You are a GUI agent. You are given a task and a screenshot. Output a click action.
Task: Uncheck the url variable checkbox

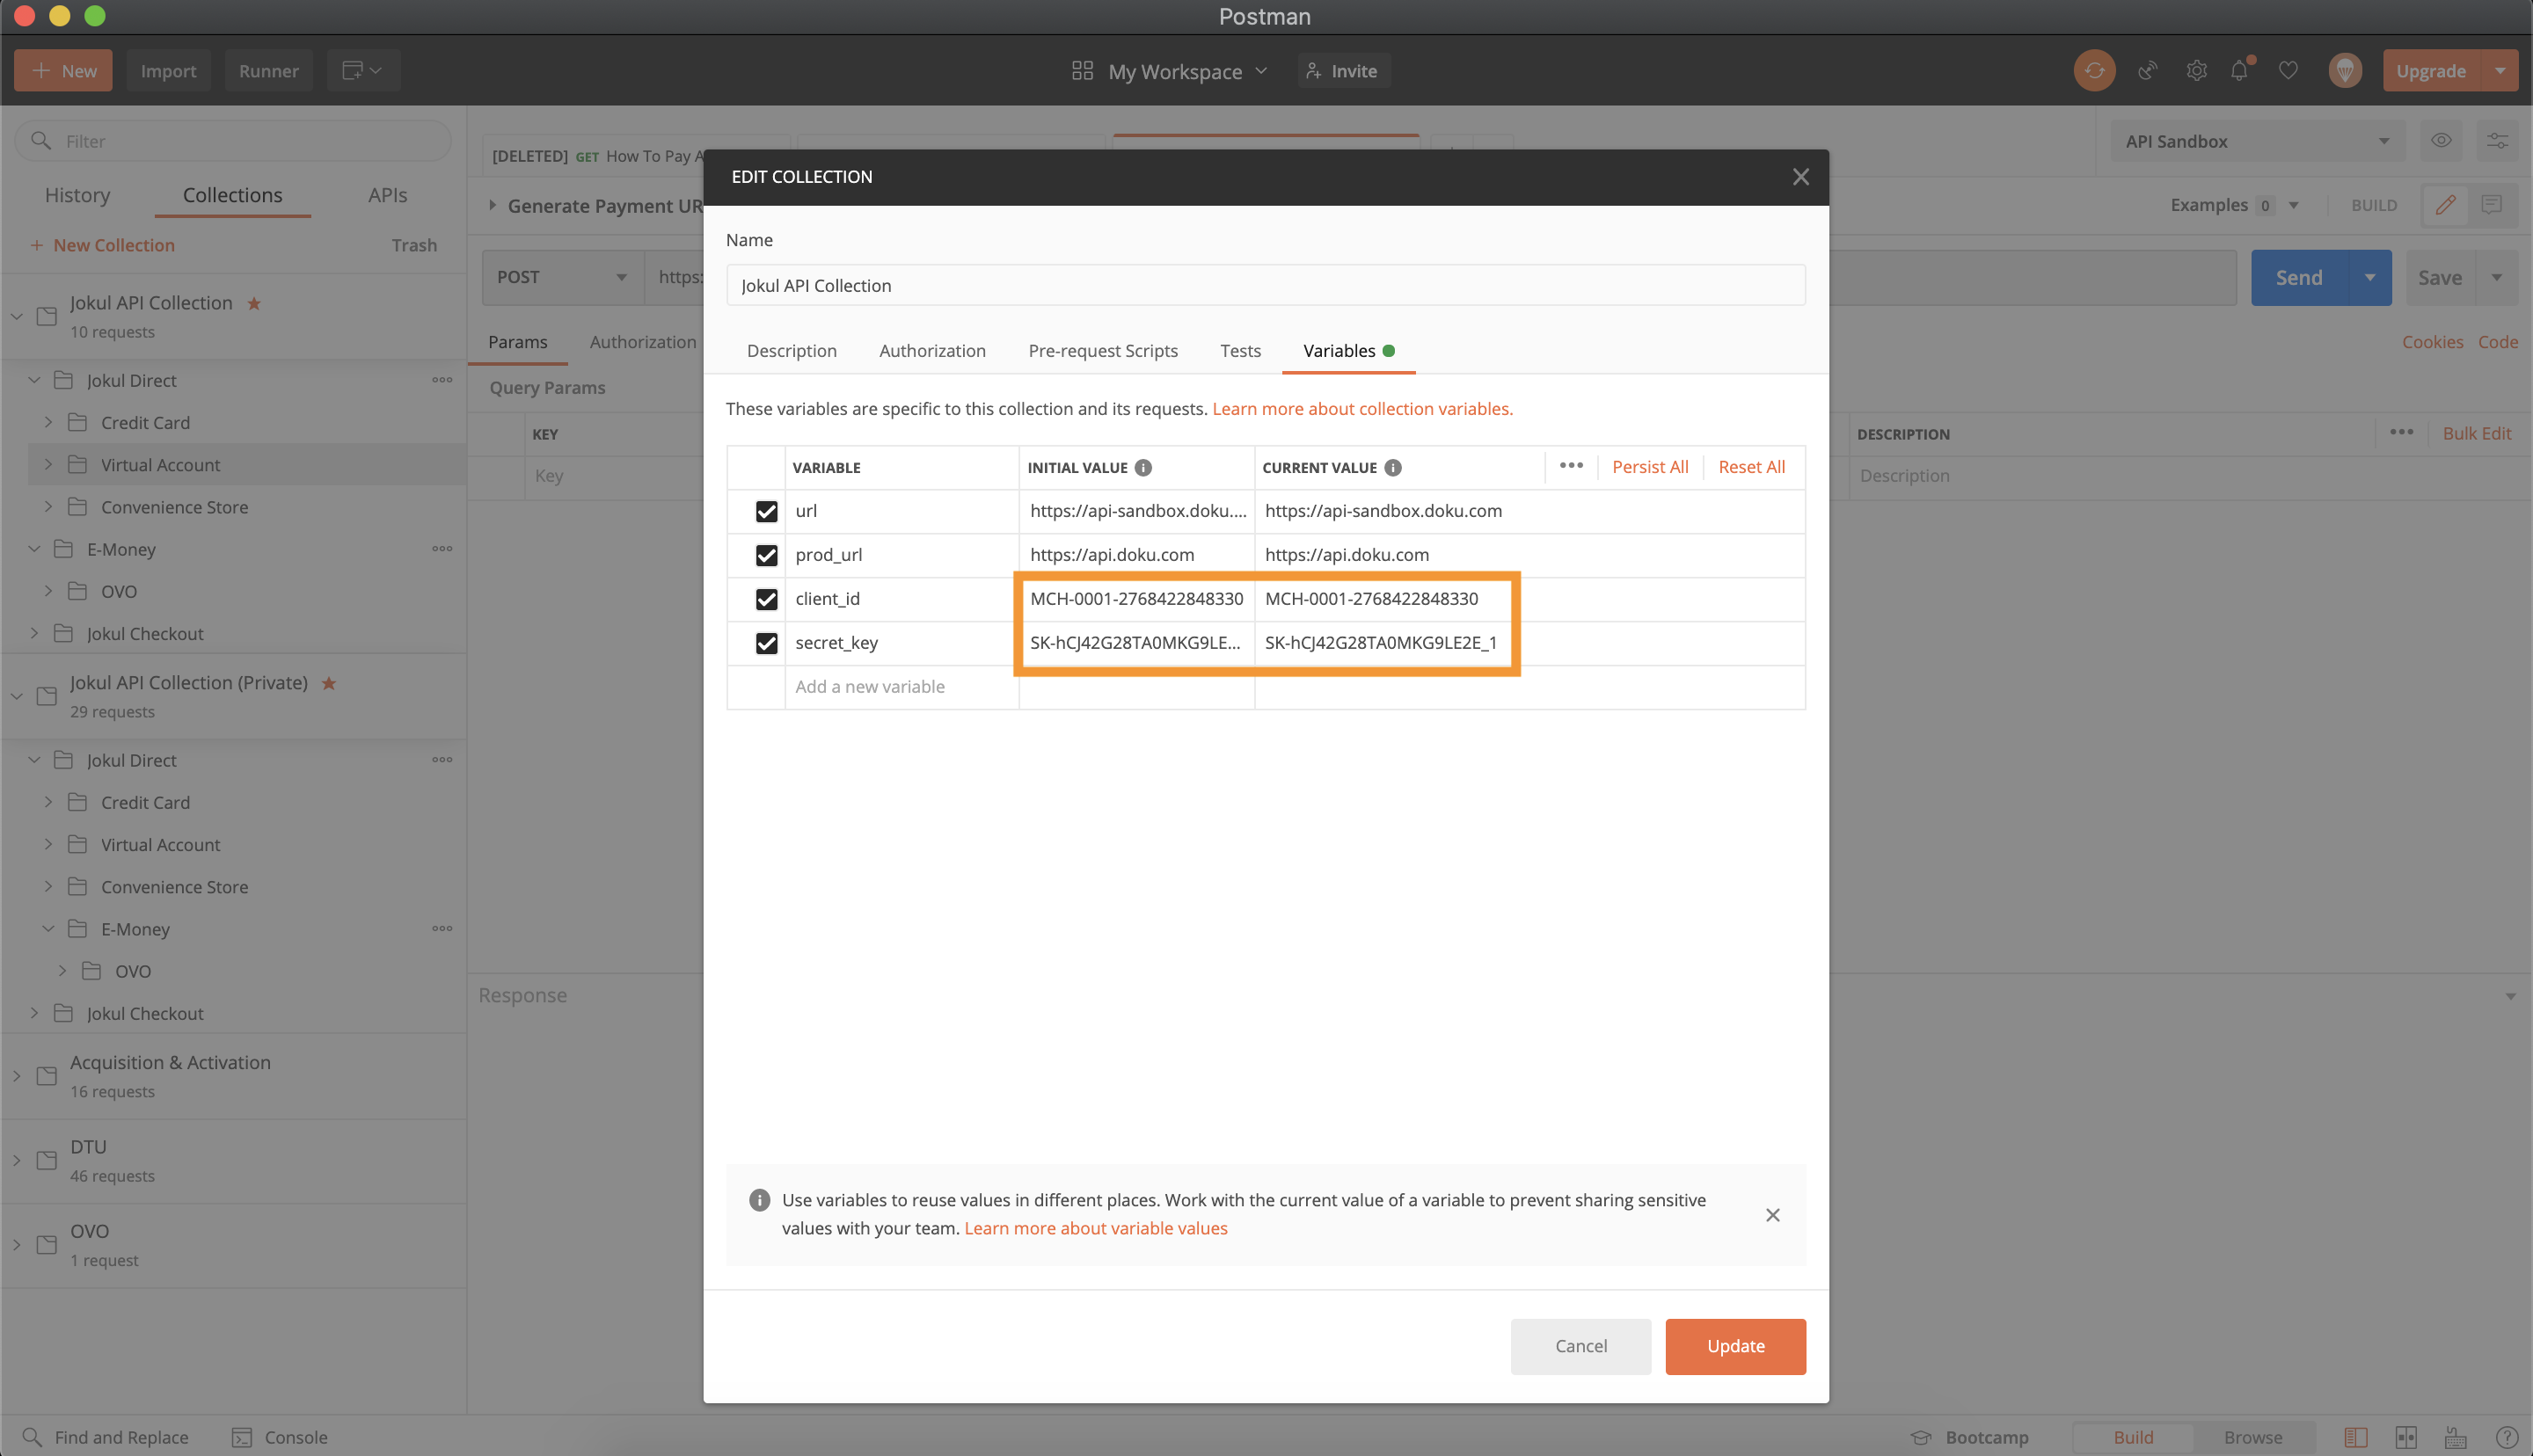coord(766,511)
